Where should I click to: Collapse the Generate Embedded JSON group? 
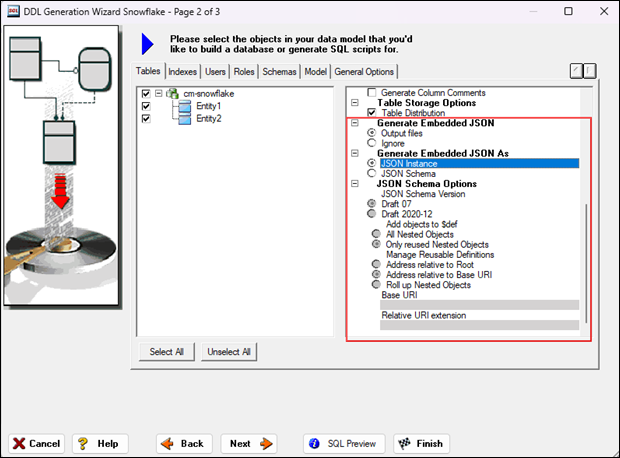point(355,123)
